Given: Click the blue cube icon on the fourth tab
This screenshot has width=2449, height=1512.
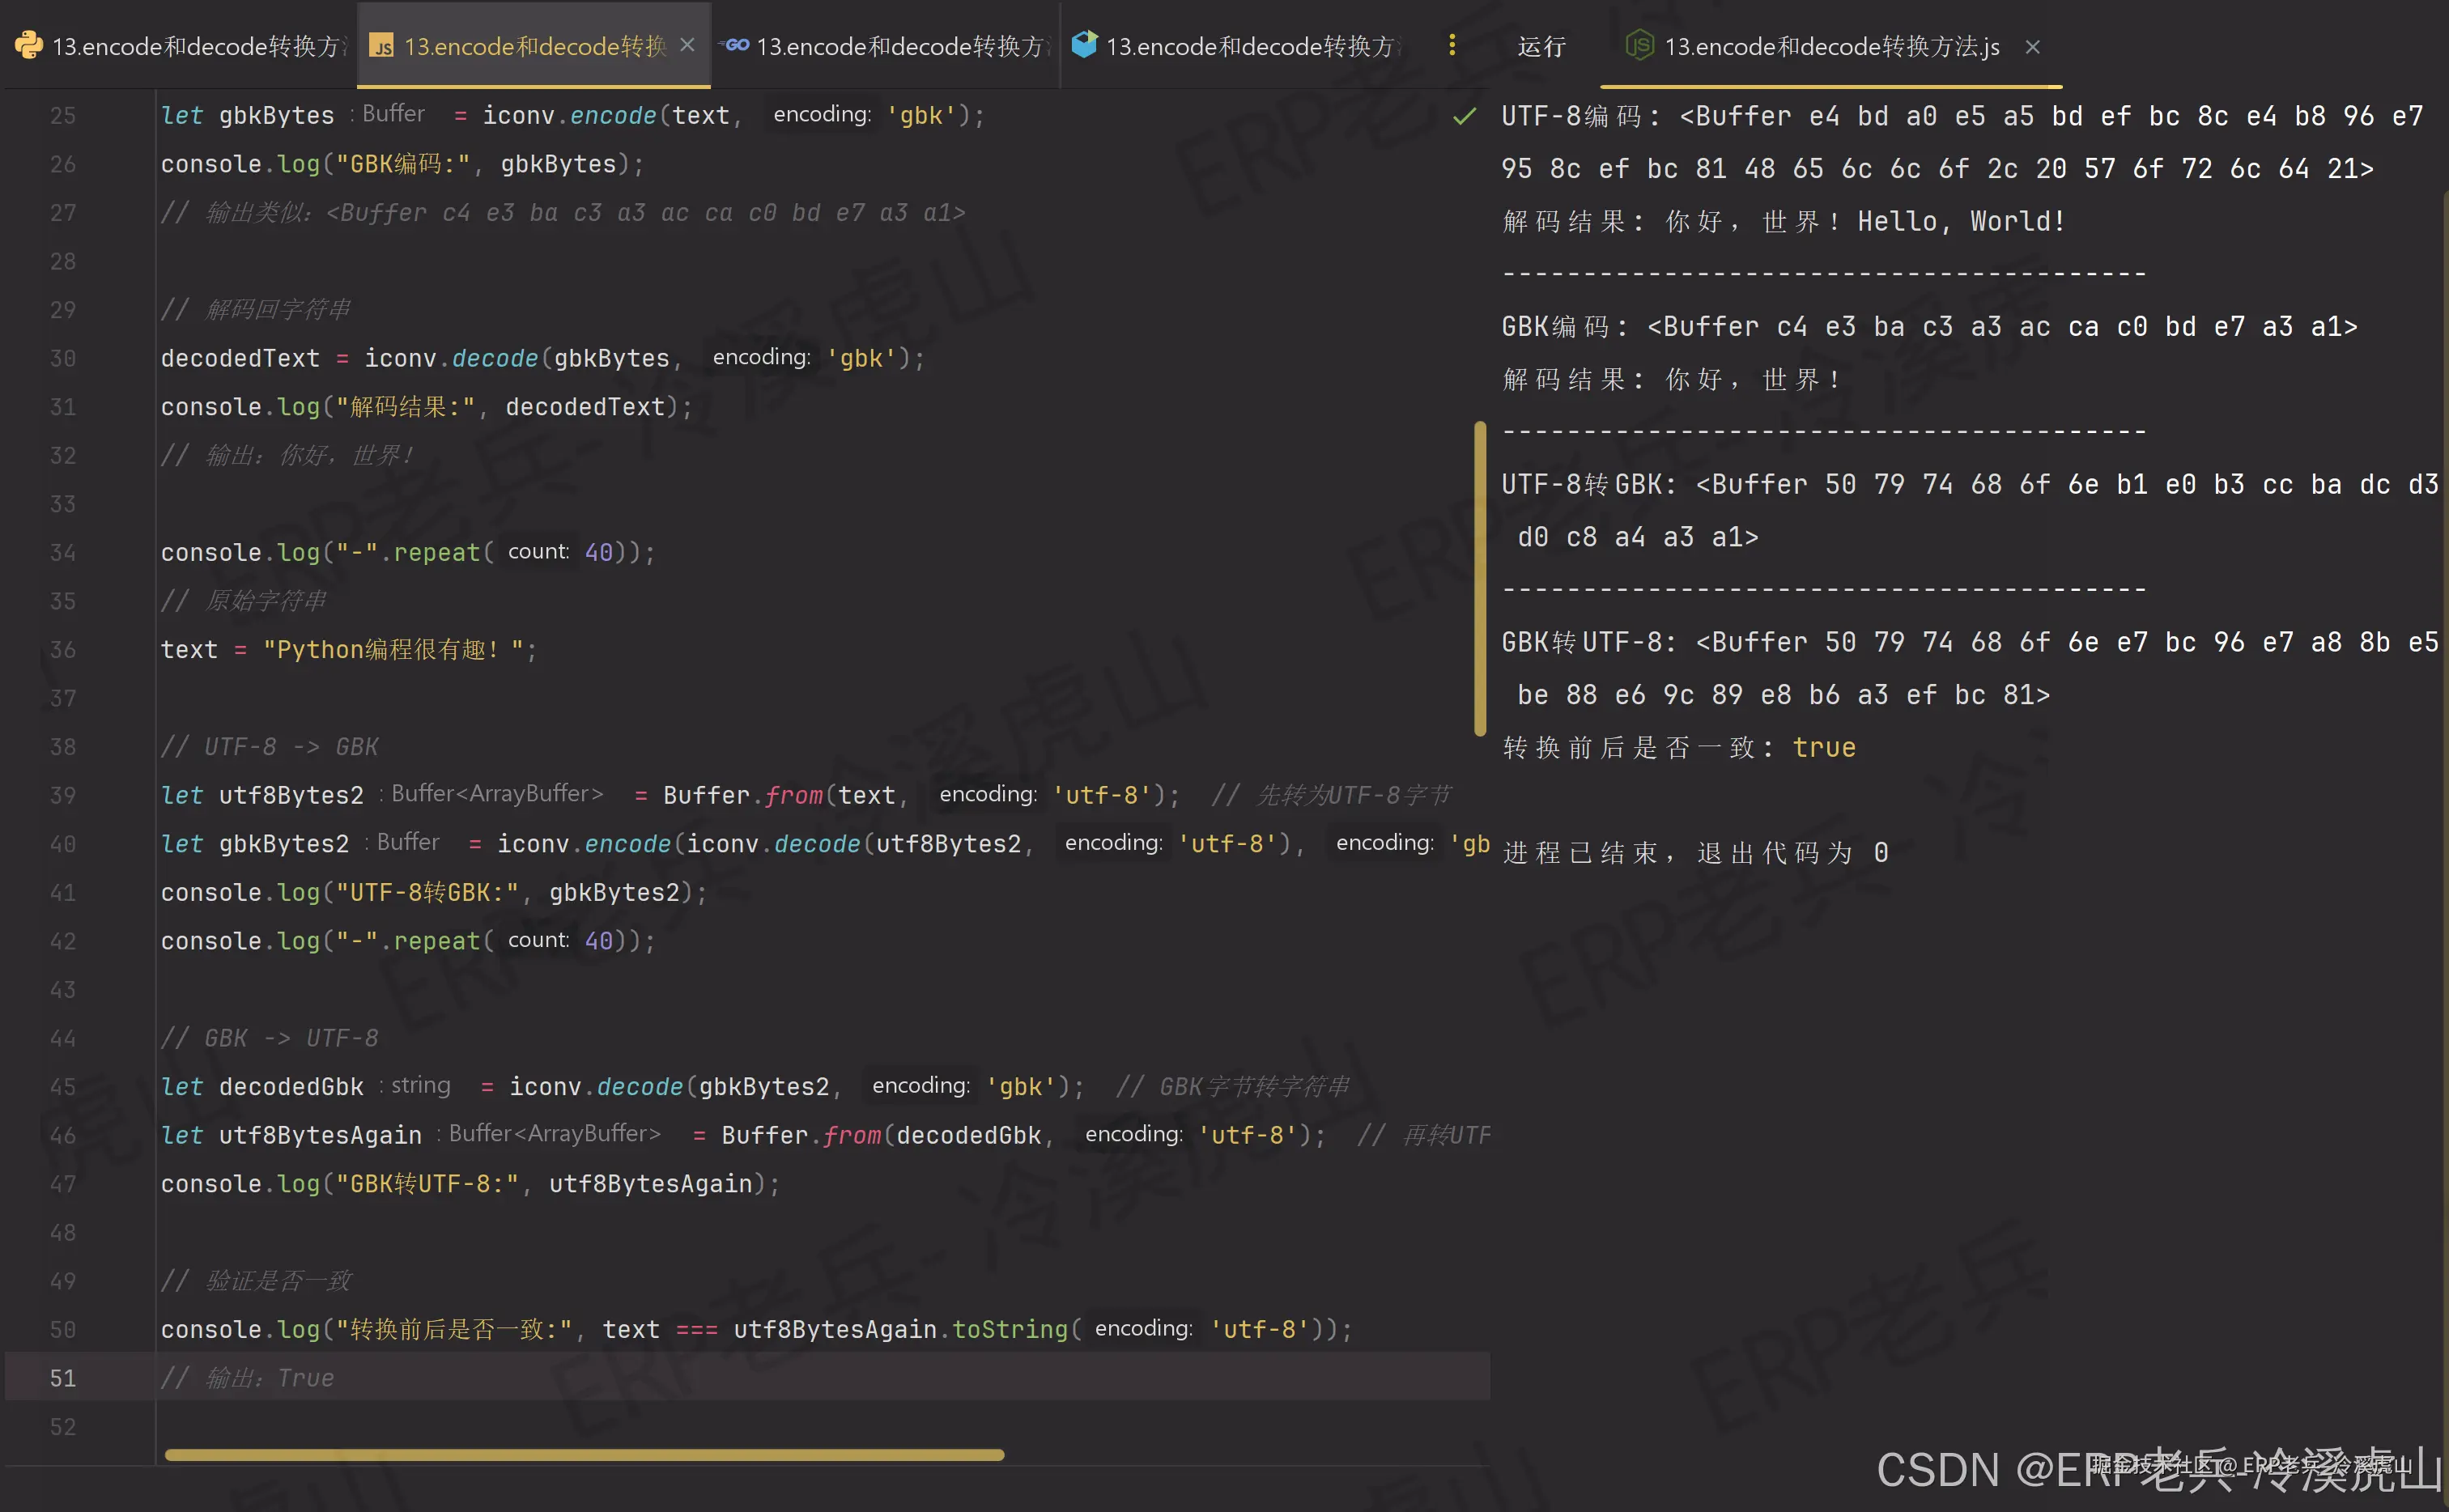Looking at the screenshot, I should 1086,45.
